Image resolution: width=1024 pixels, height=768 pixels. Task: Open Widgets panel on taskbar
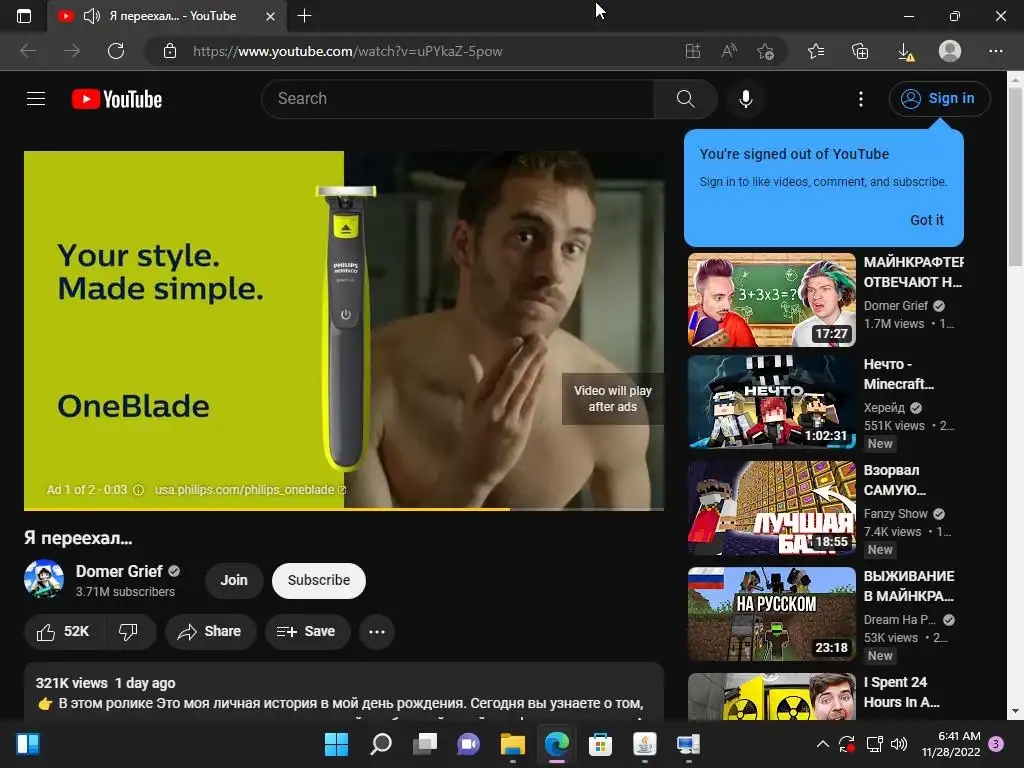(28, 744)
